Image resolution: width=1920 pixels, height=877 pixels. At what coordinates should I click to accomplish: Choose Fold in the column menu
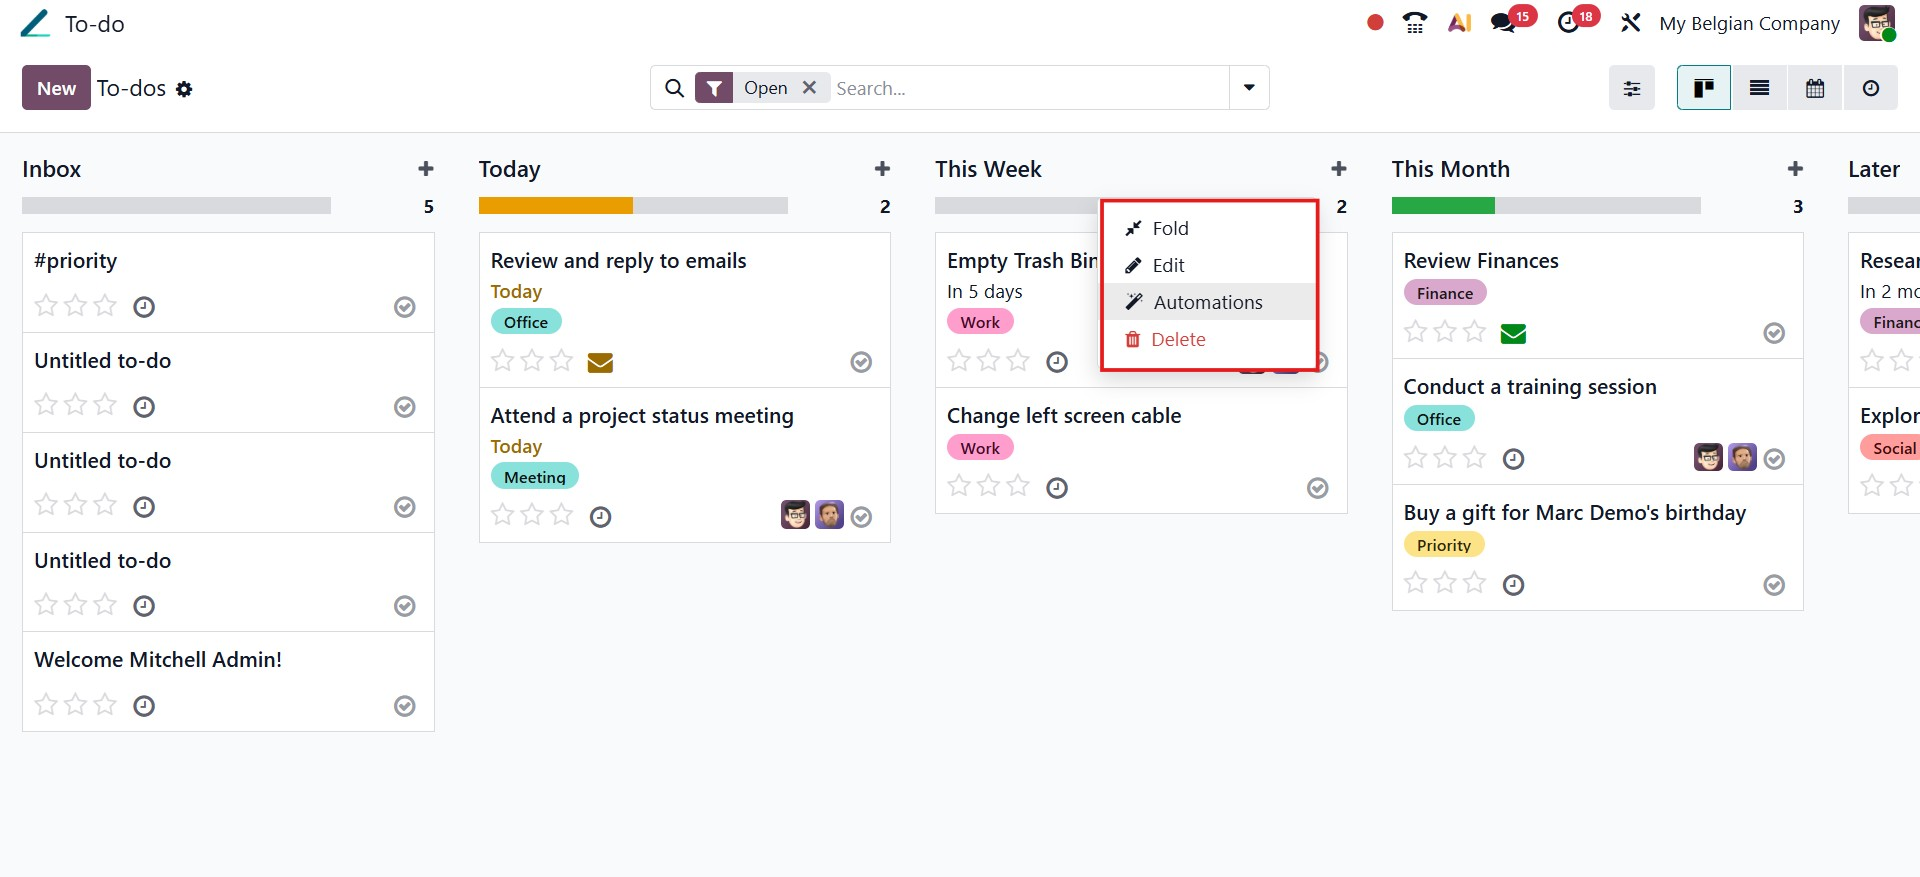click(x=1170, y=228)
